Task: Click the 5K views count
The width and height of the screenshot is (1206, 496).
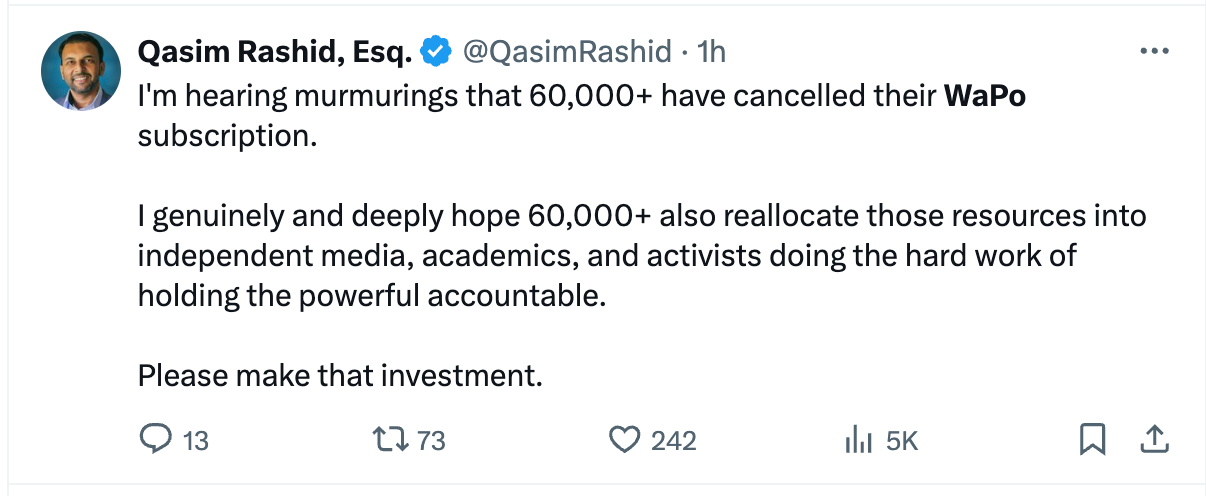Action: [902, 440]
